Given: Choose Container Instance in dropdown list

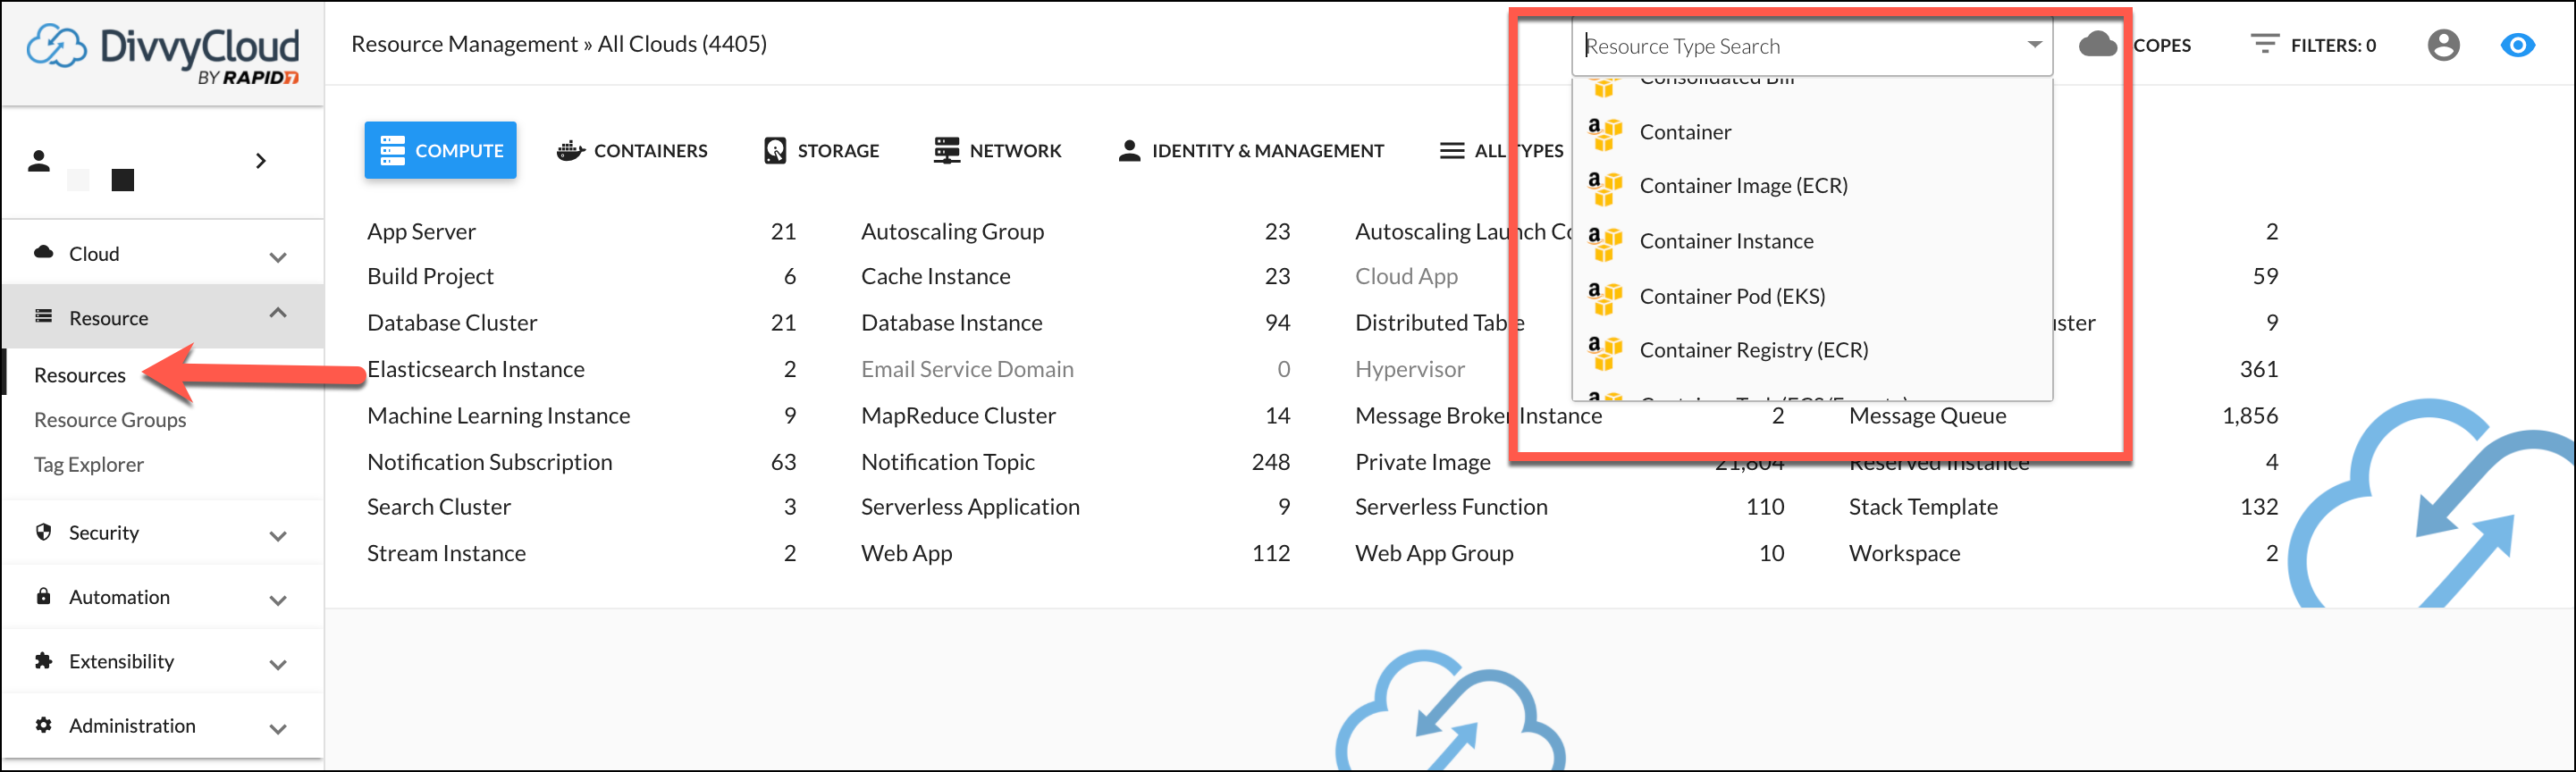Looking at the screenshot, I should tap(1812, 241).
